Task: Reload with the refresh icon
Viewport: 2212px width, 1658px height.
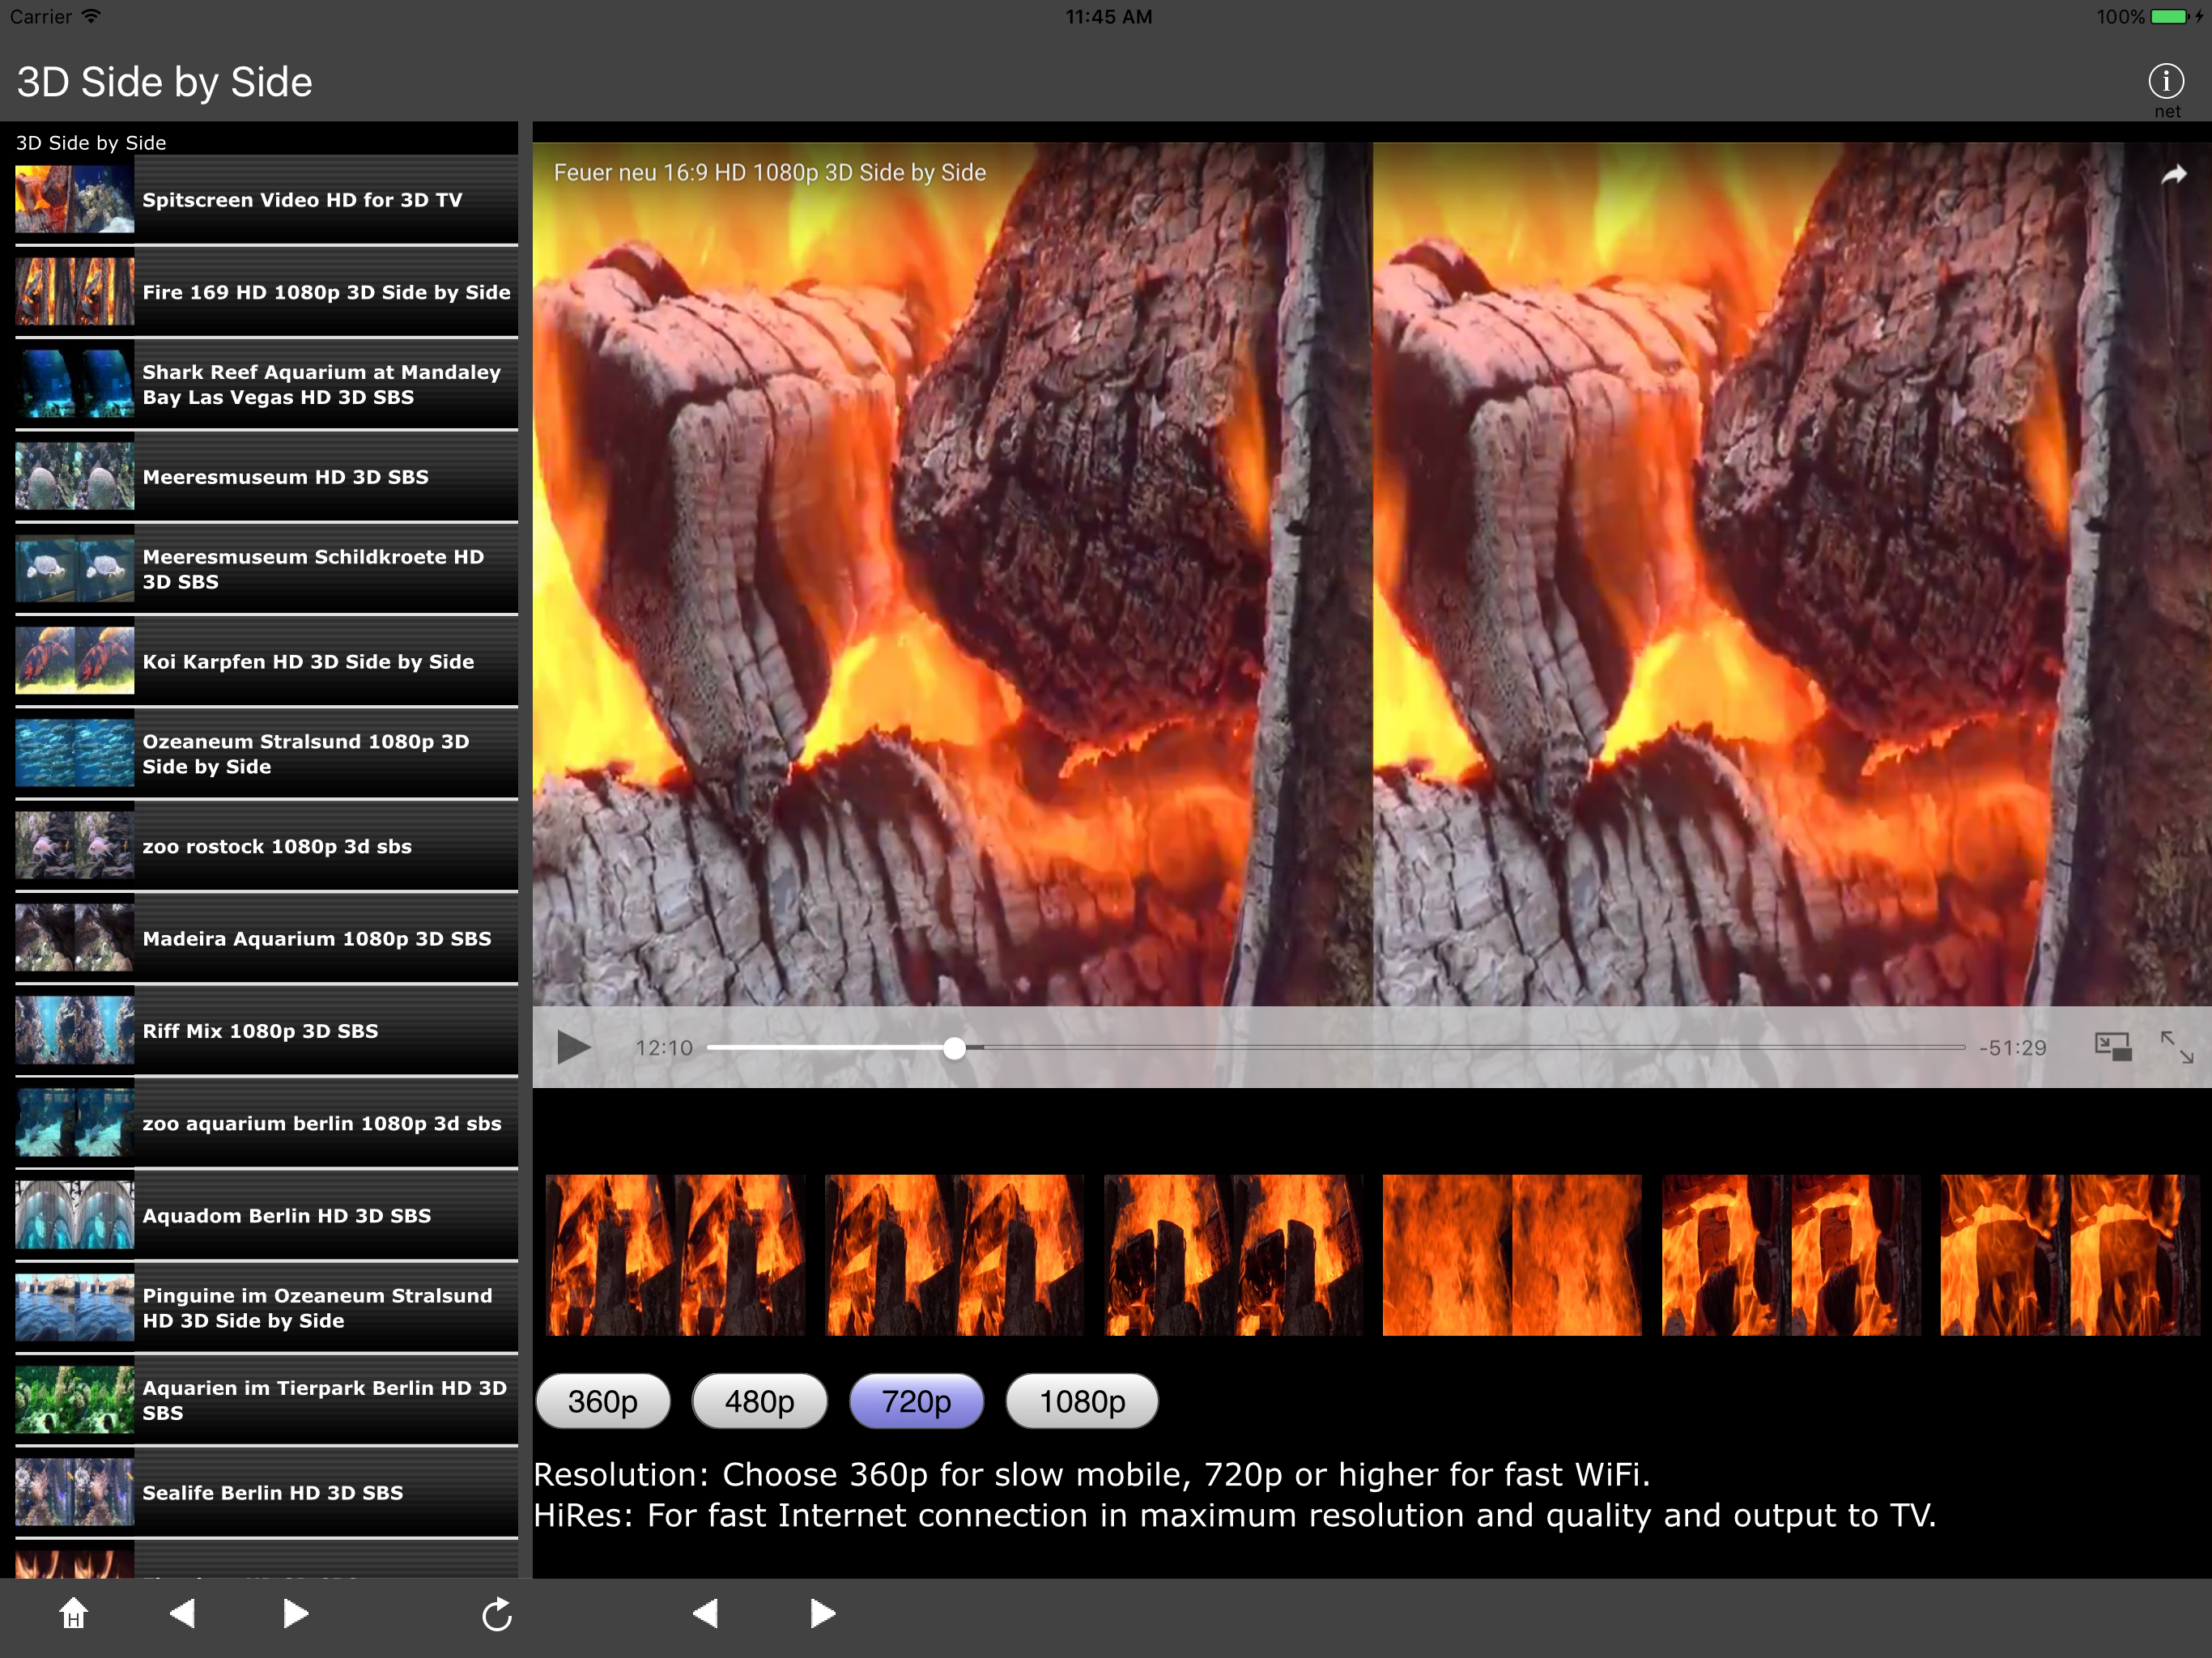Action: (x=496, y=1614)
